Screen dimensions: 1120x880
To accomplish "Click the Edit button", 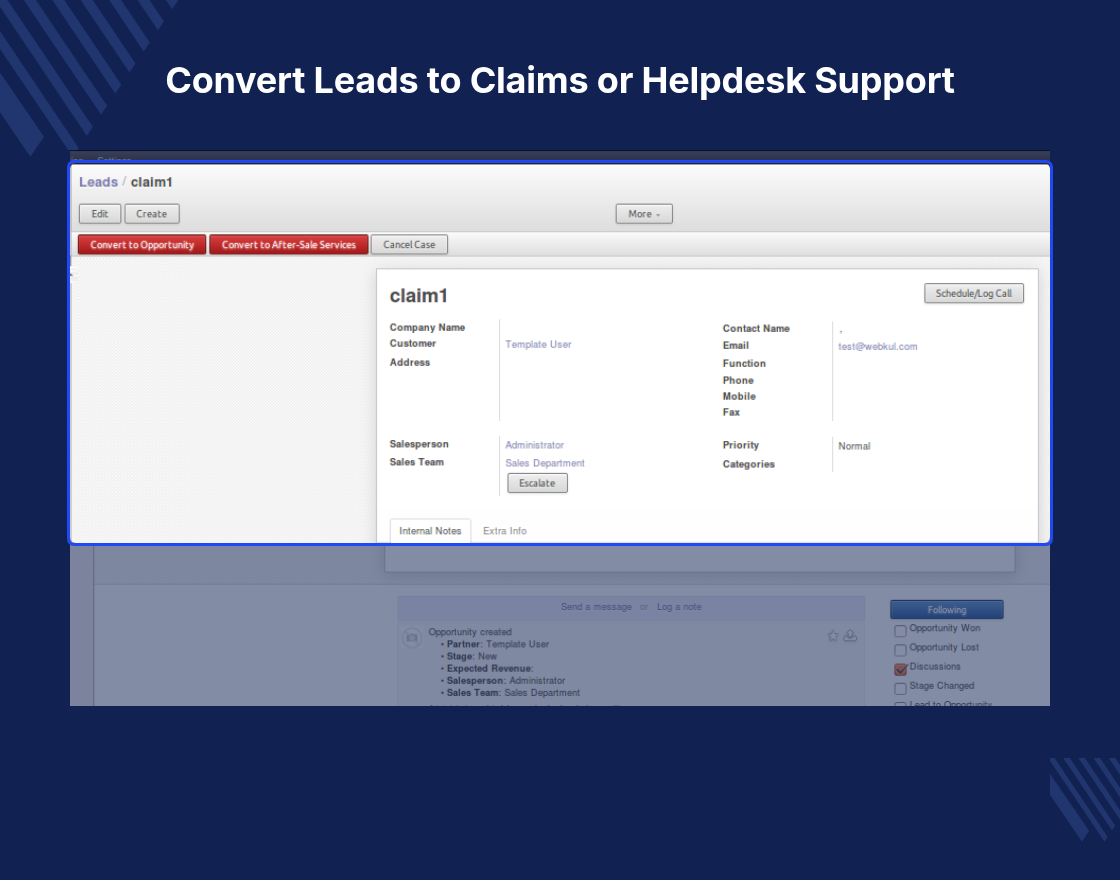I will tap(99, 214).
